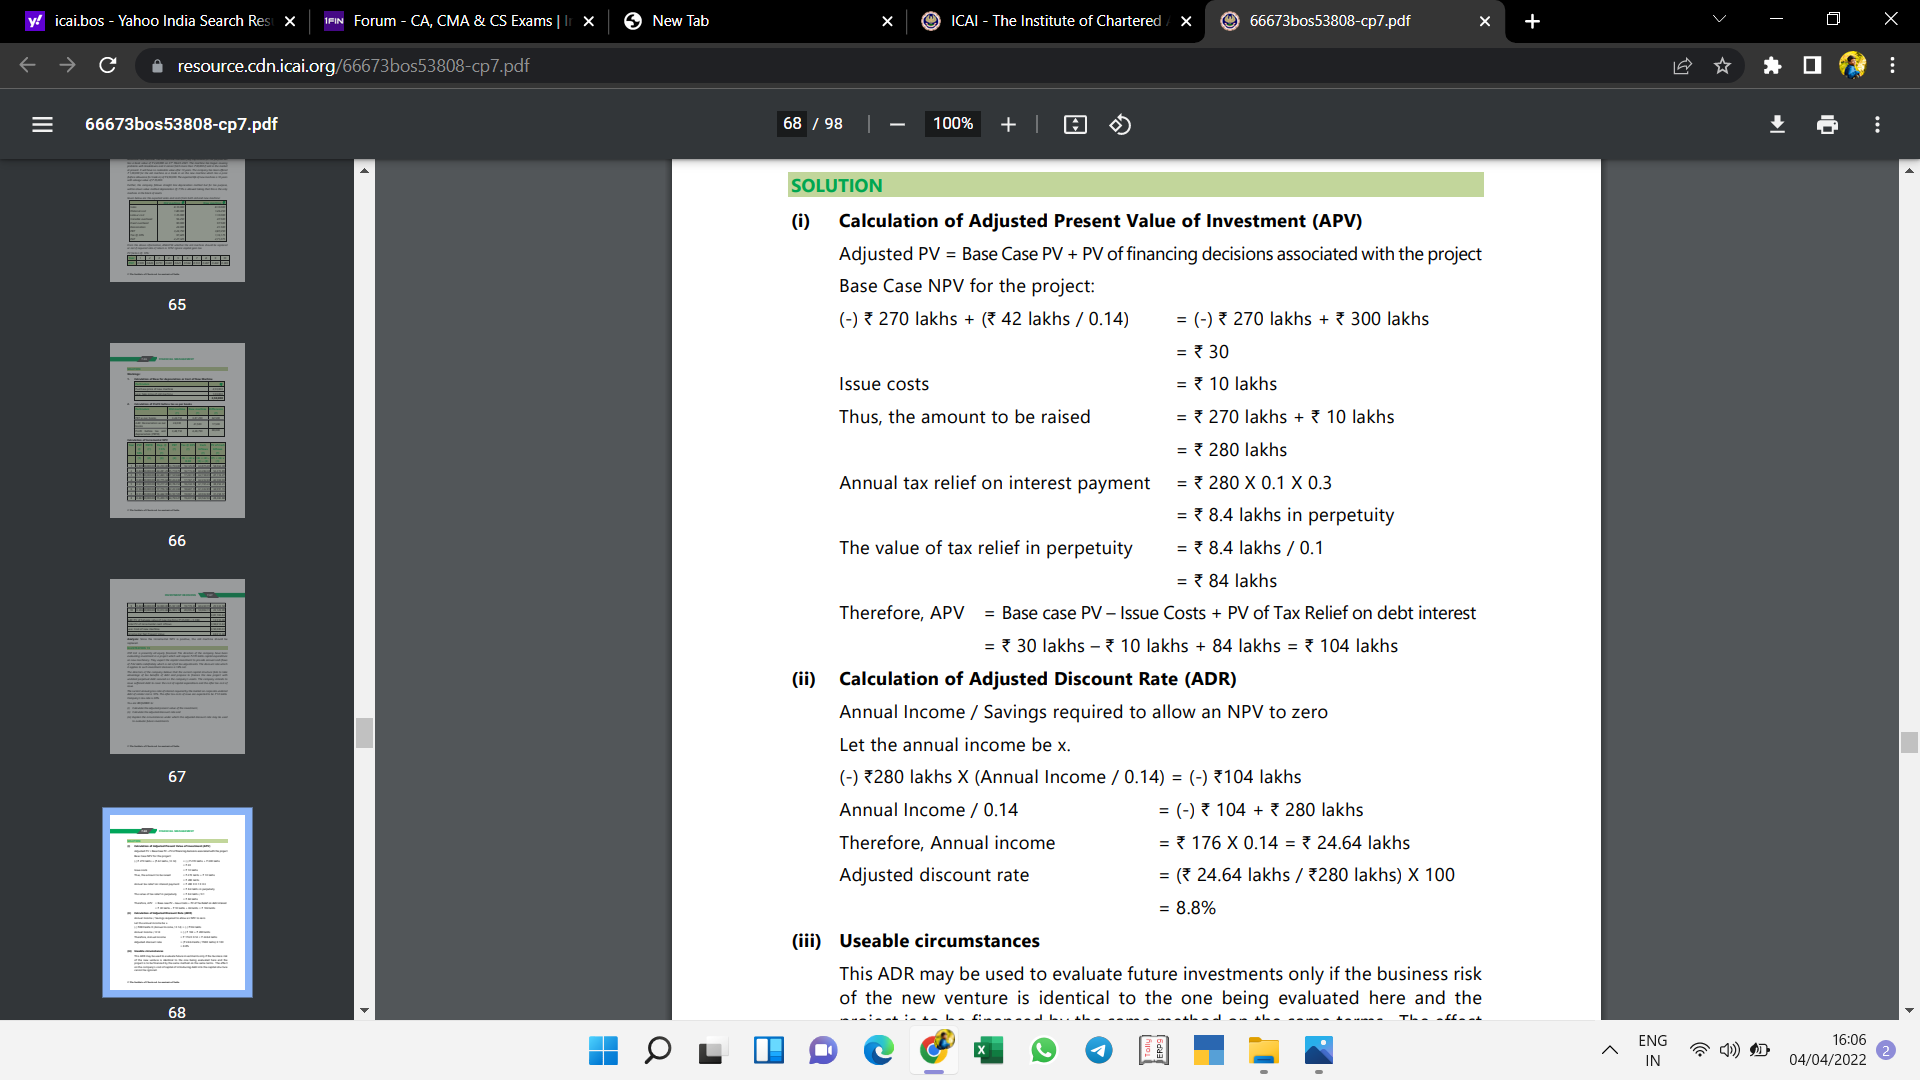
Task: Open tab search dropdown chevron
Action: tap(1719, 19)
